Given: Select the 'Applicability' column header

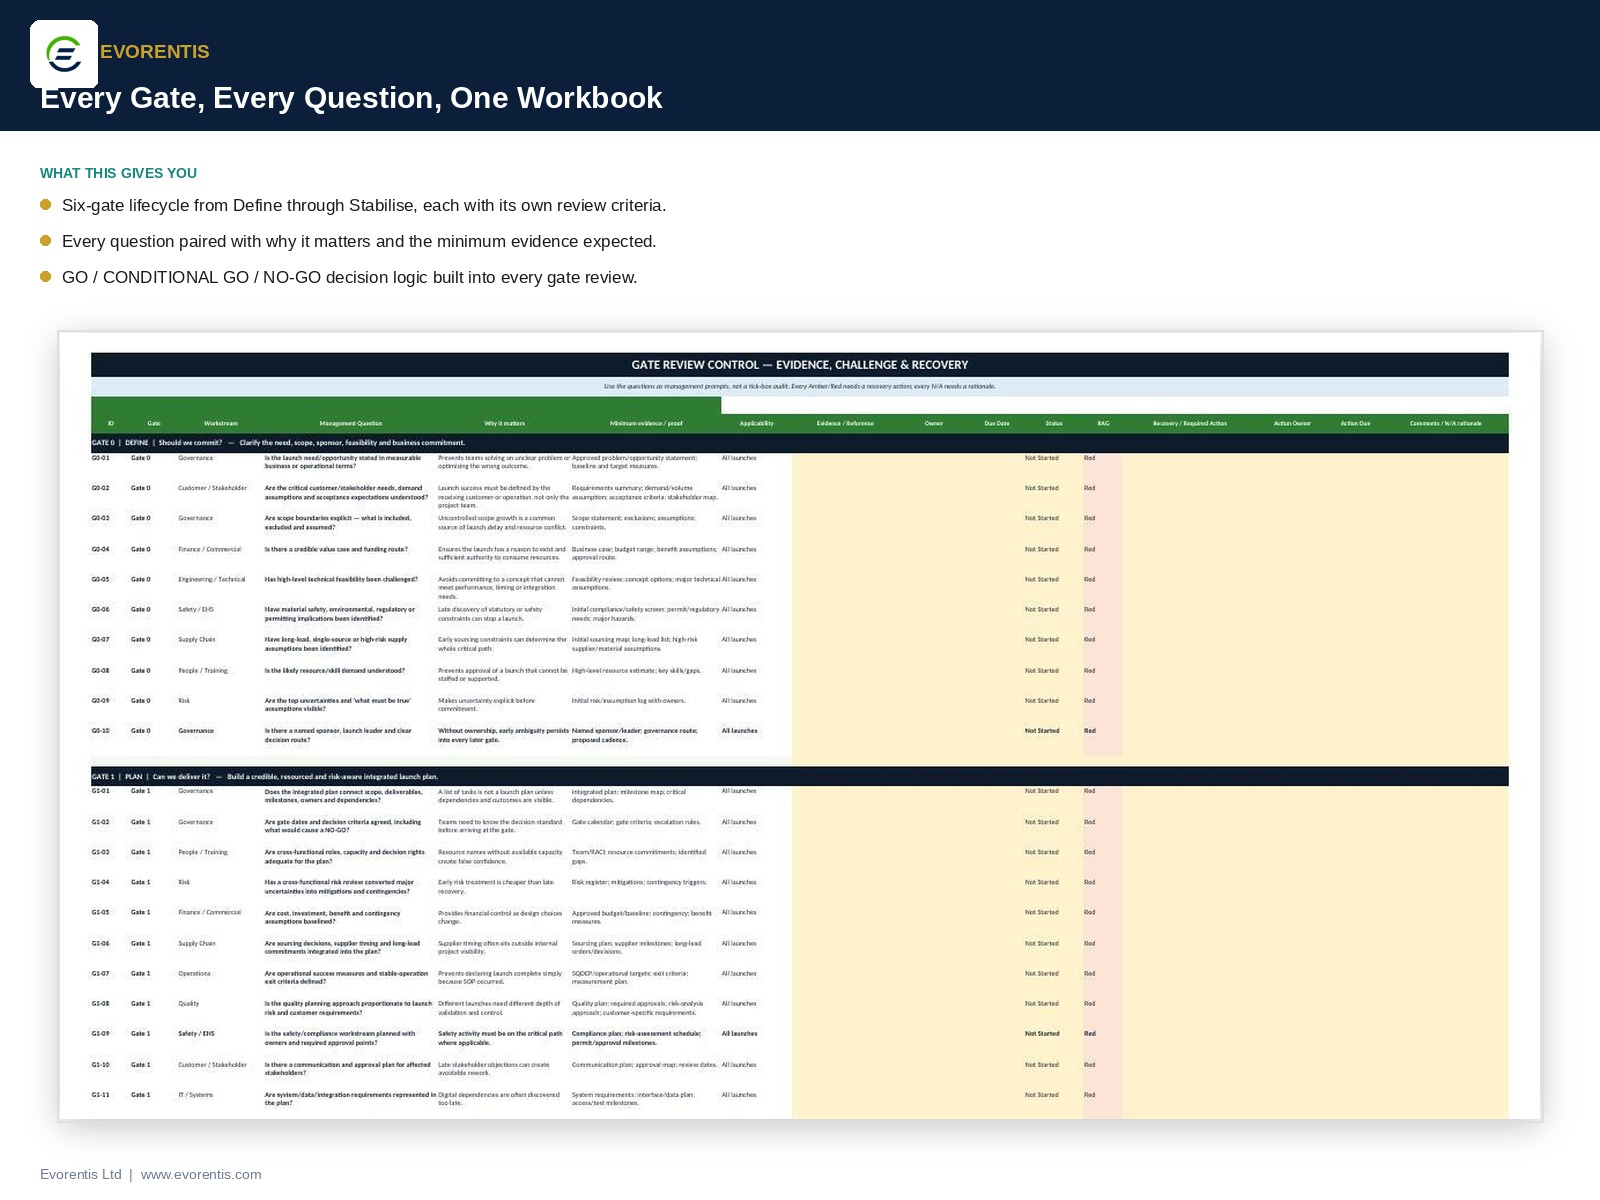Looking at the screenshot, I should [756, 423].
